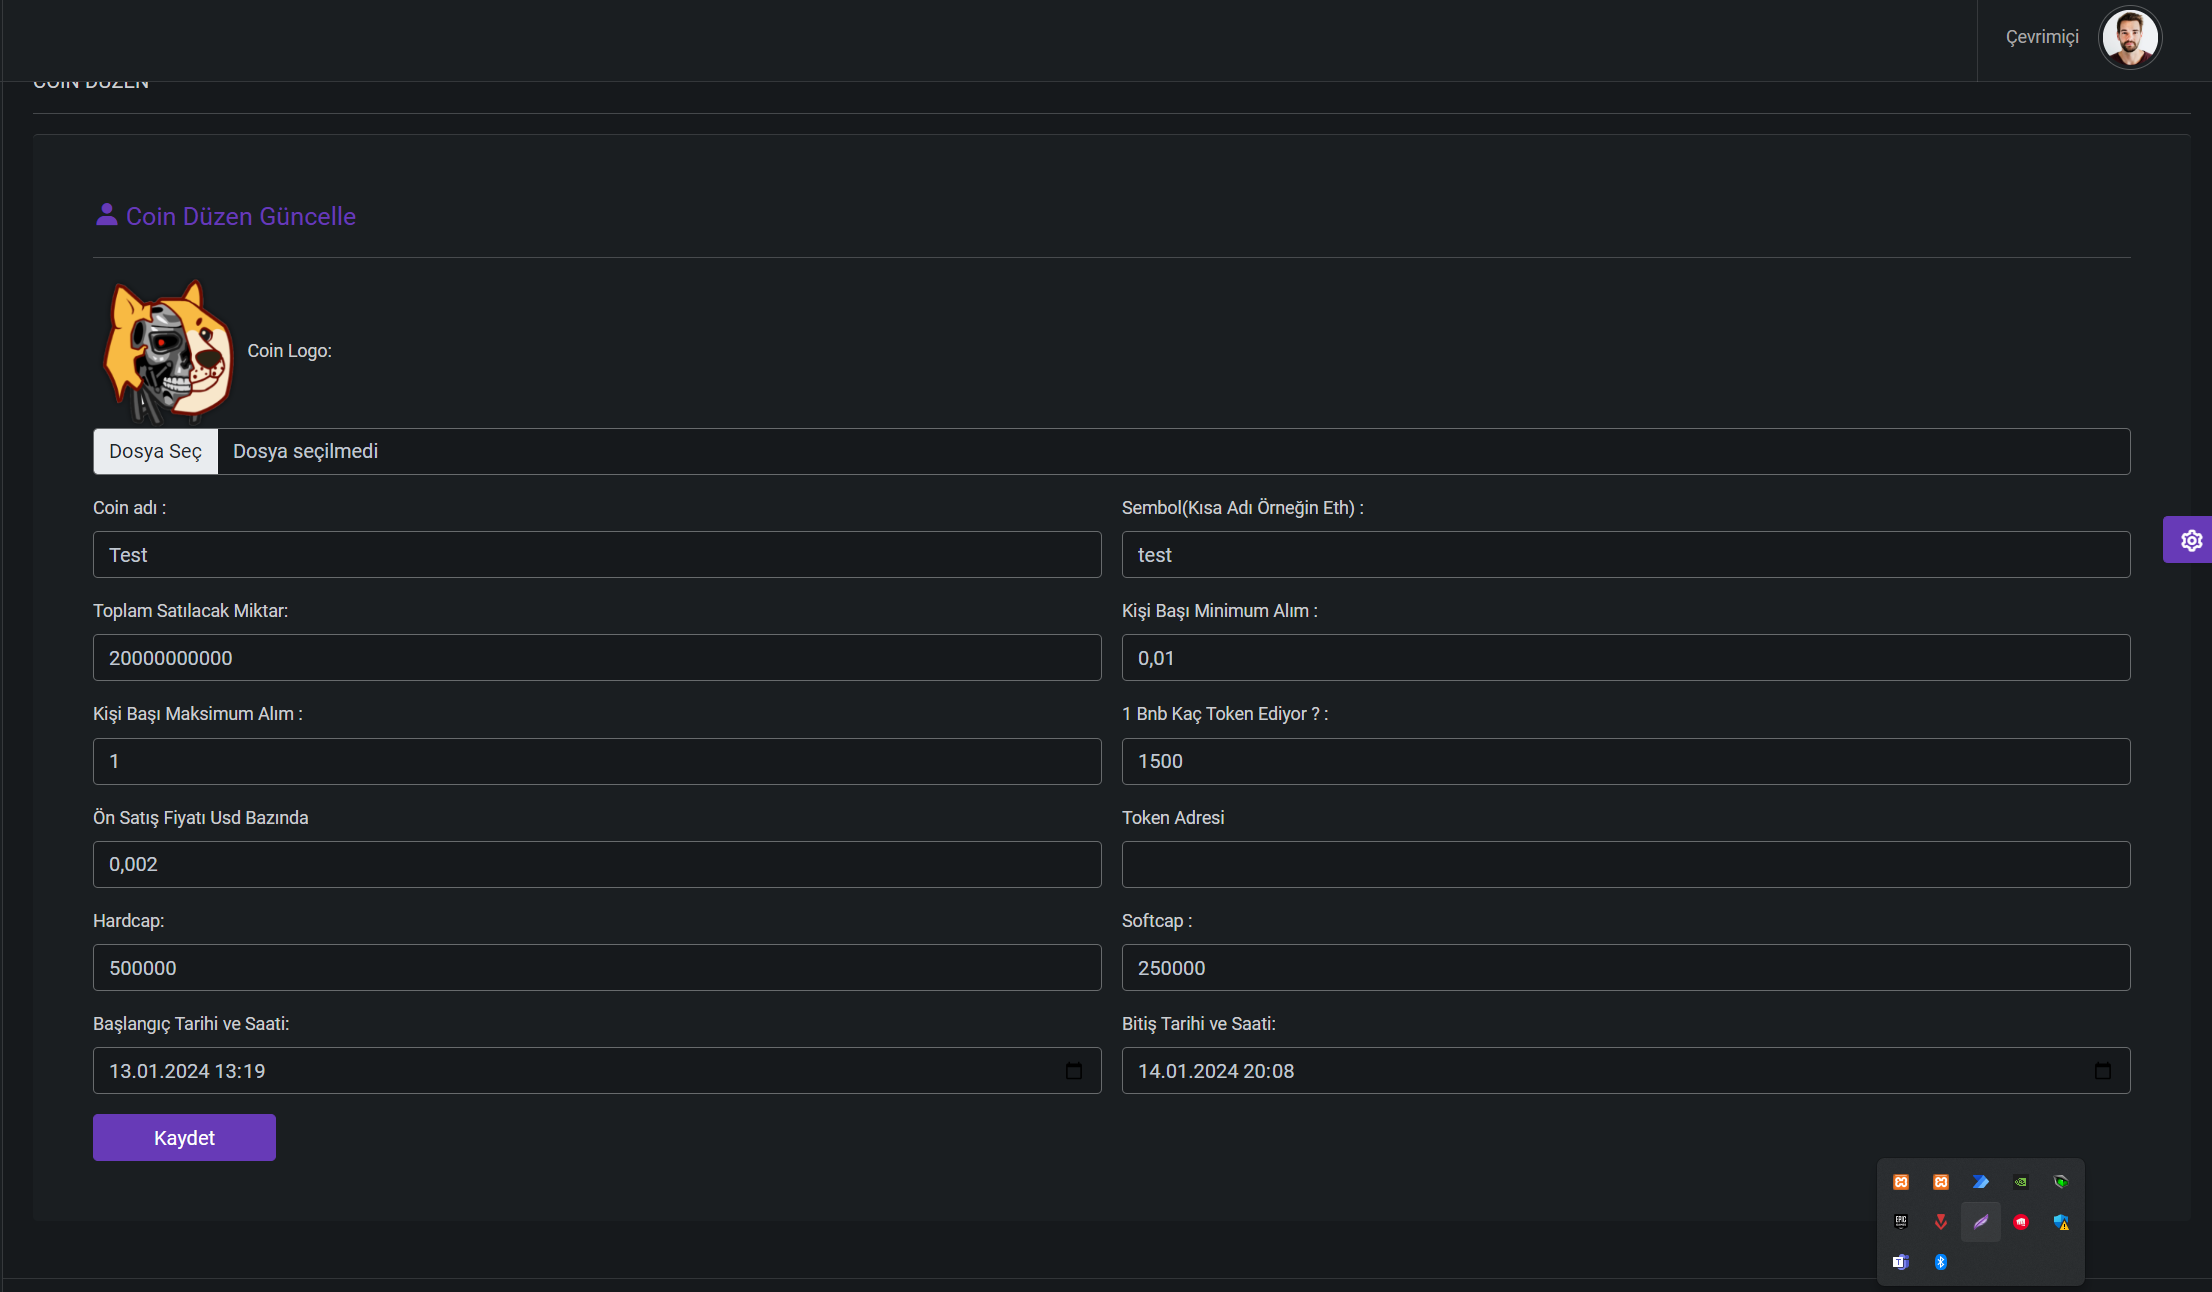
Task: Click the Riot Games tray icon
Action: click(x=2021, y=1222)
